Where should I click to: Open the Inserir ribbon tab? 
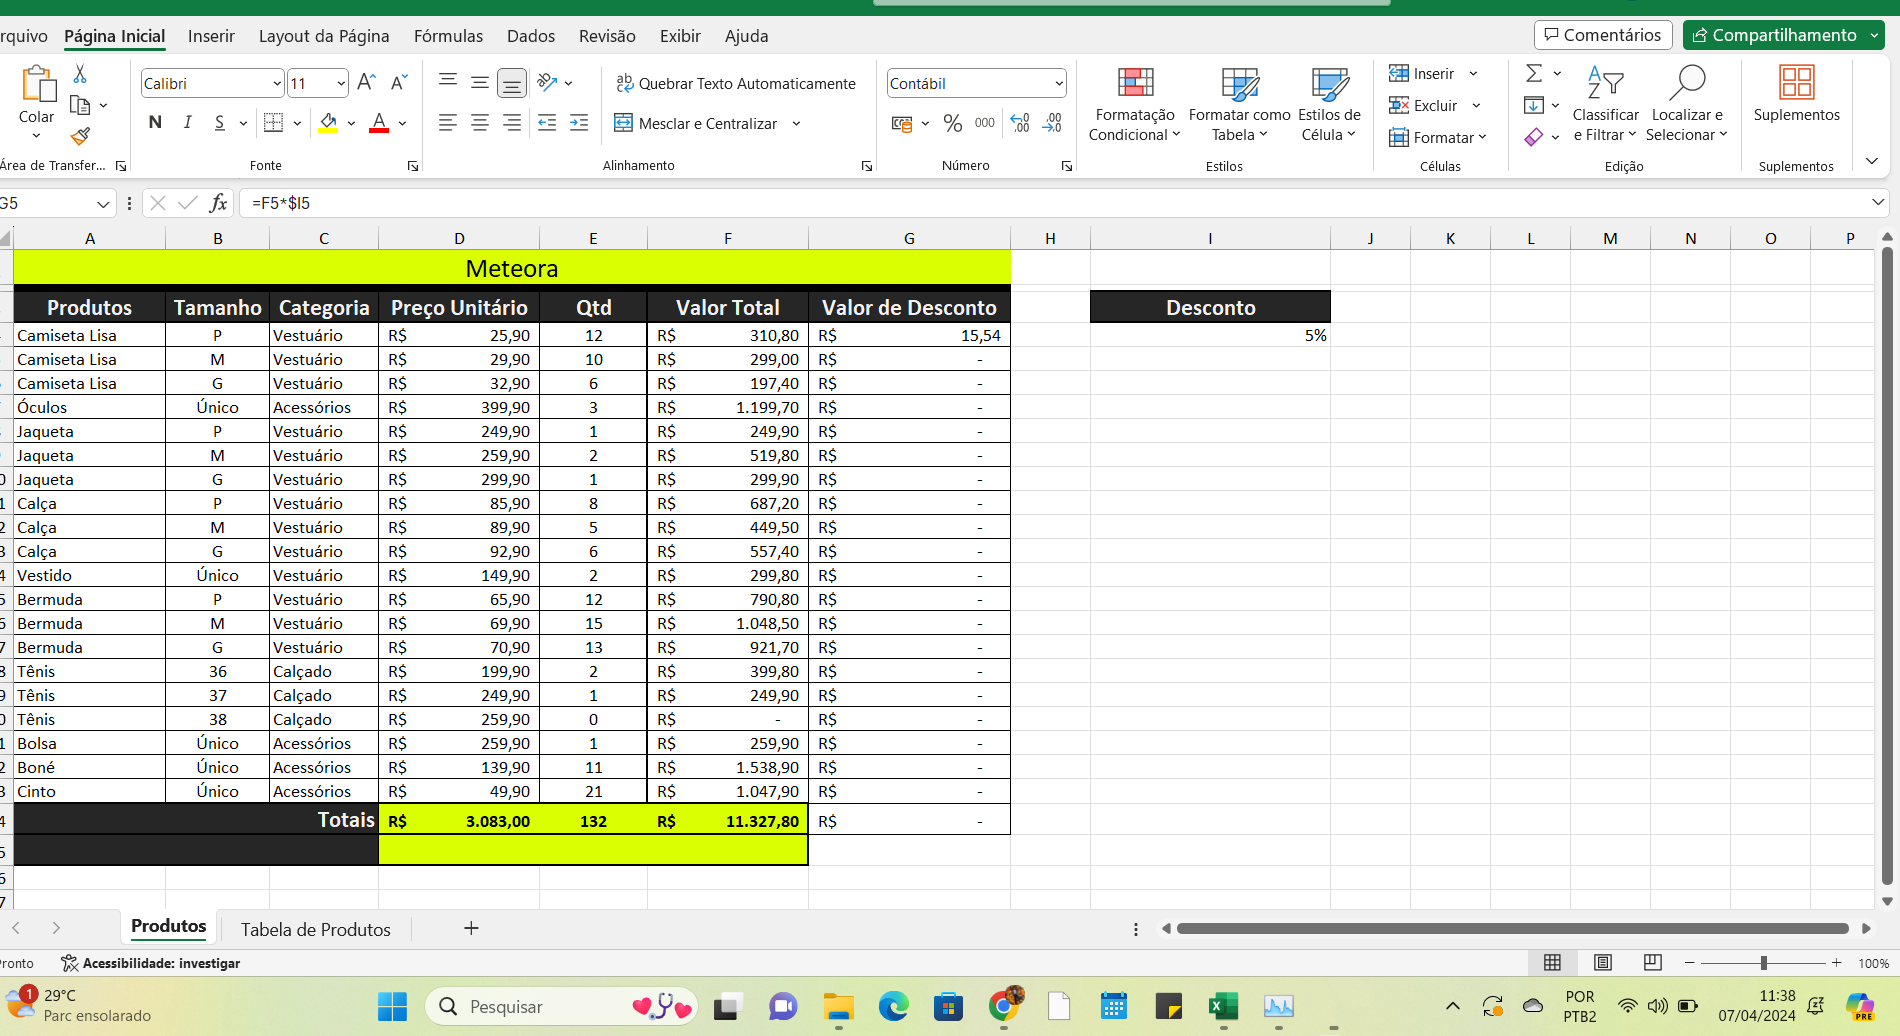(211, 36)
